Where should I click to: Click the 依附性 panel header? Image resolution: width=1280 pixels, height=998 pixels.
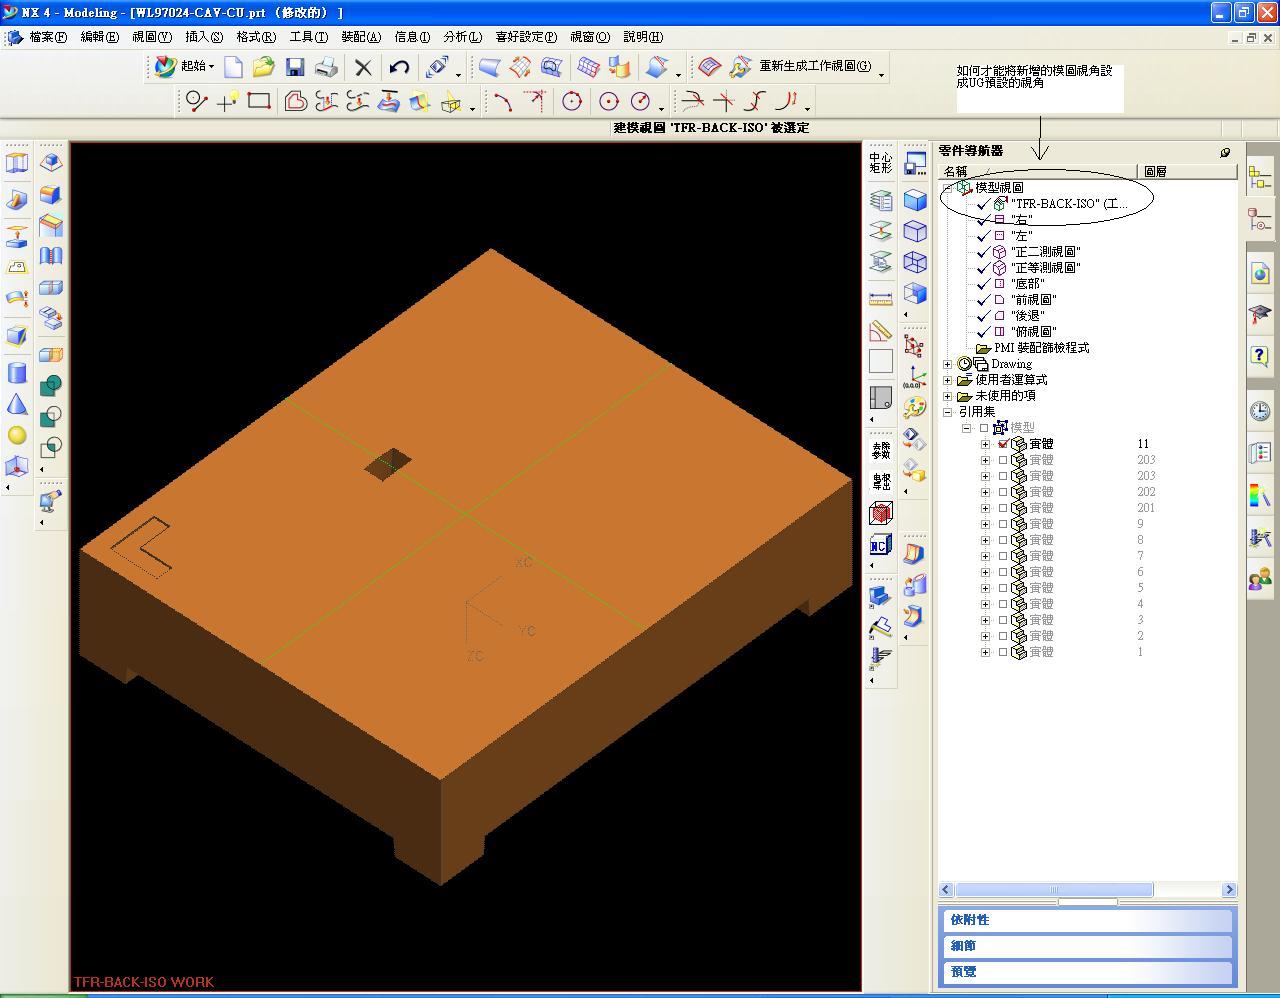click(1088, 920)
